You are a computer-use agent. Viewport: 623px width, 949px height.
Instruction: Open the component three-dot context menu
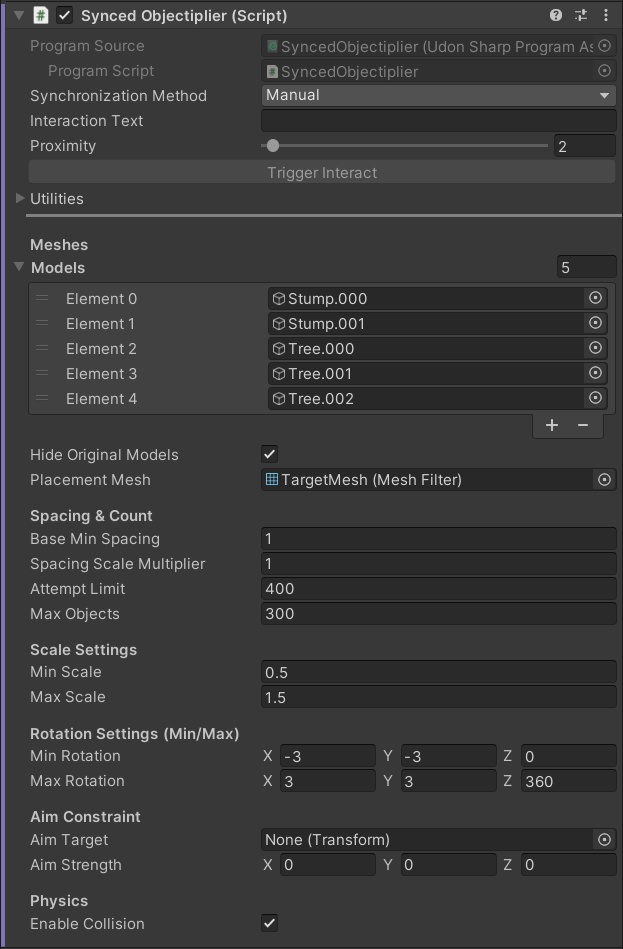(x=605, y=15)
